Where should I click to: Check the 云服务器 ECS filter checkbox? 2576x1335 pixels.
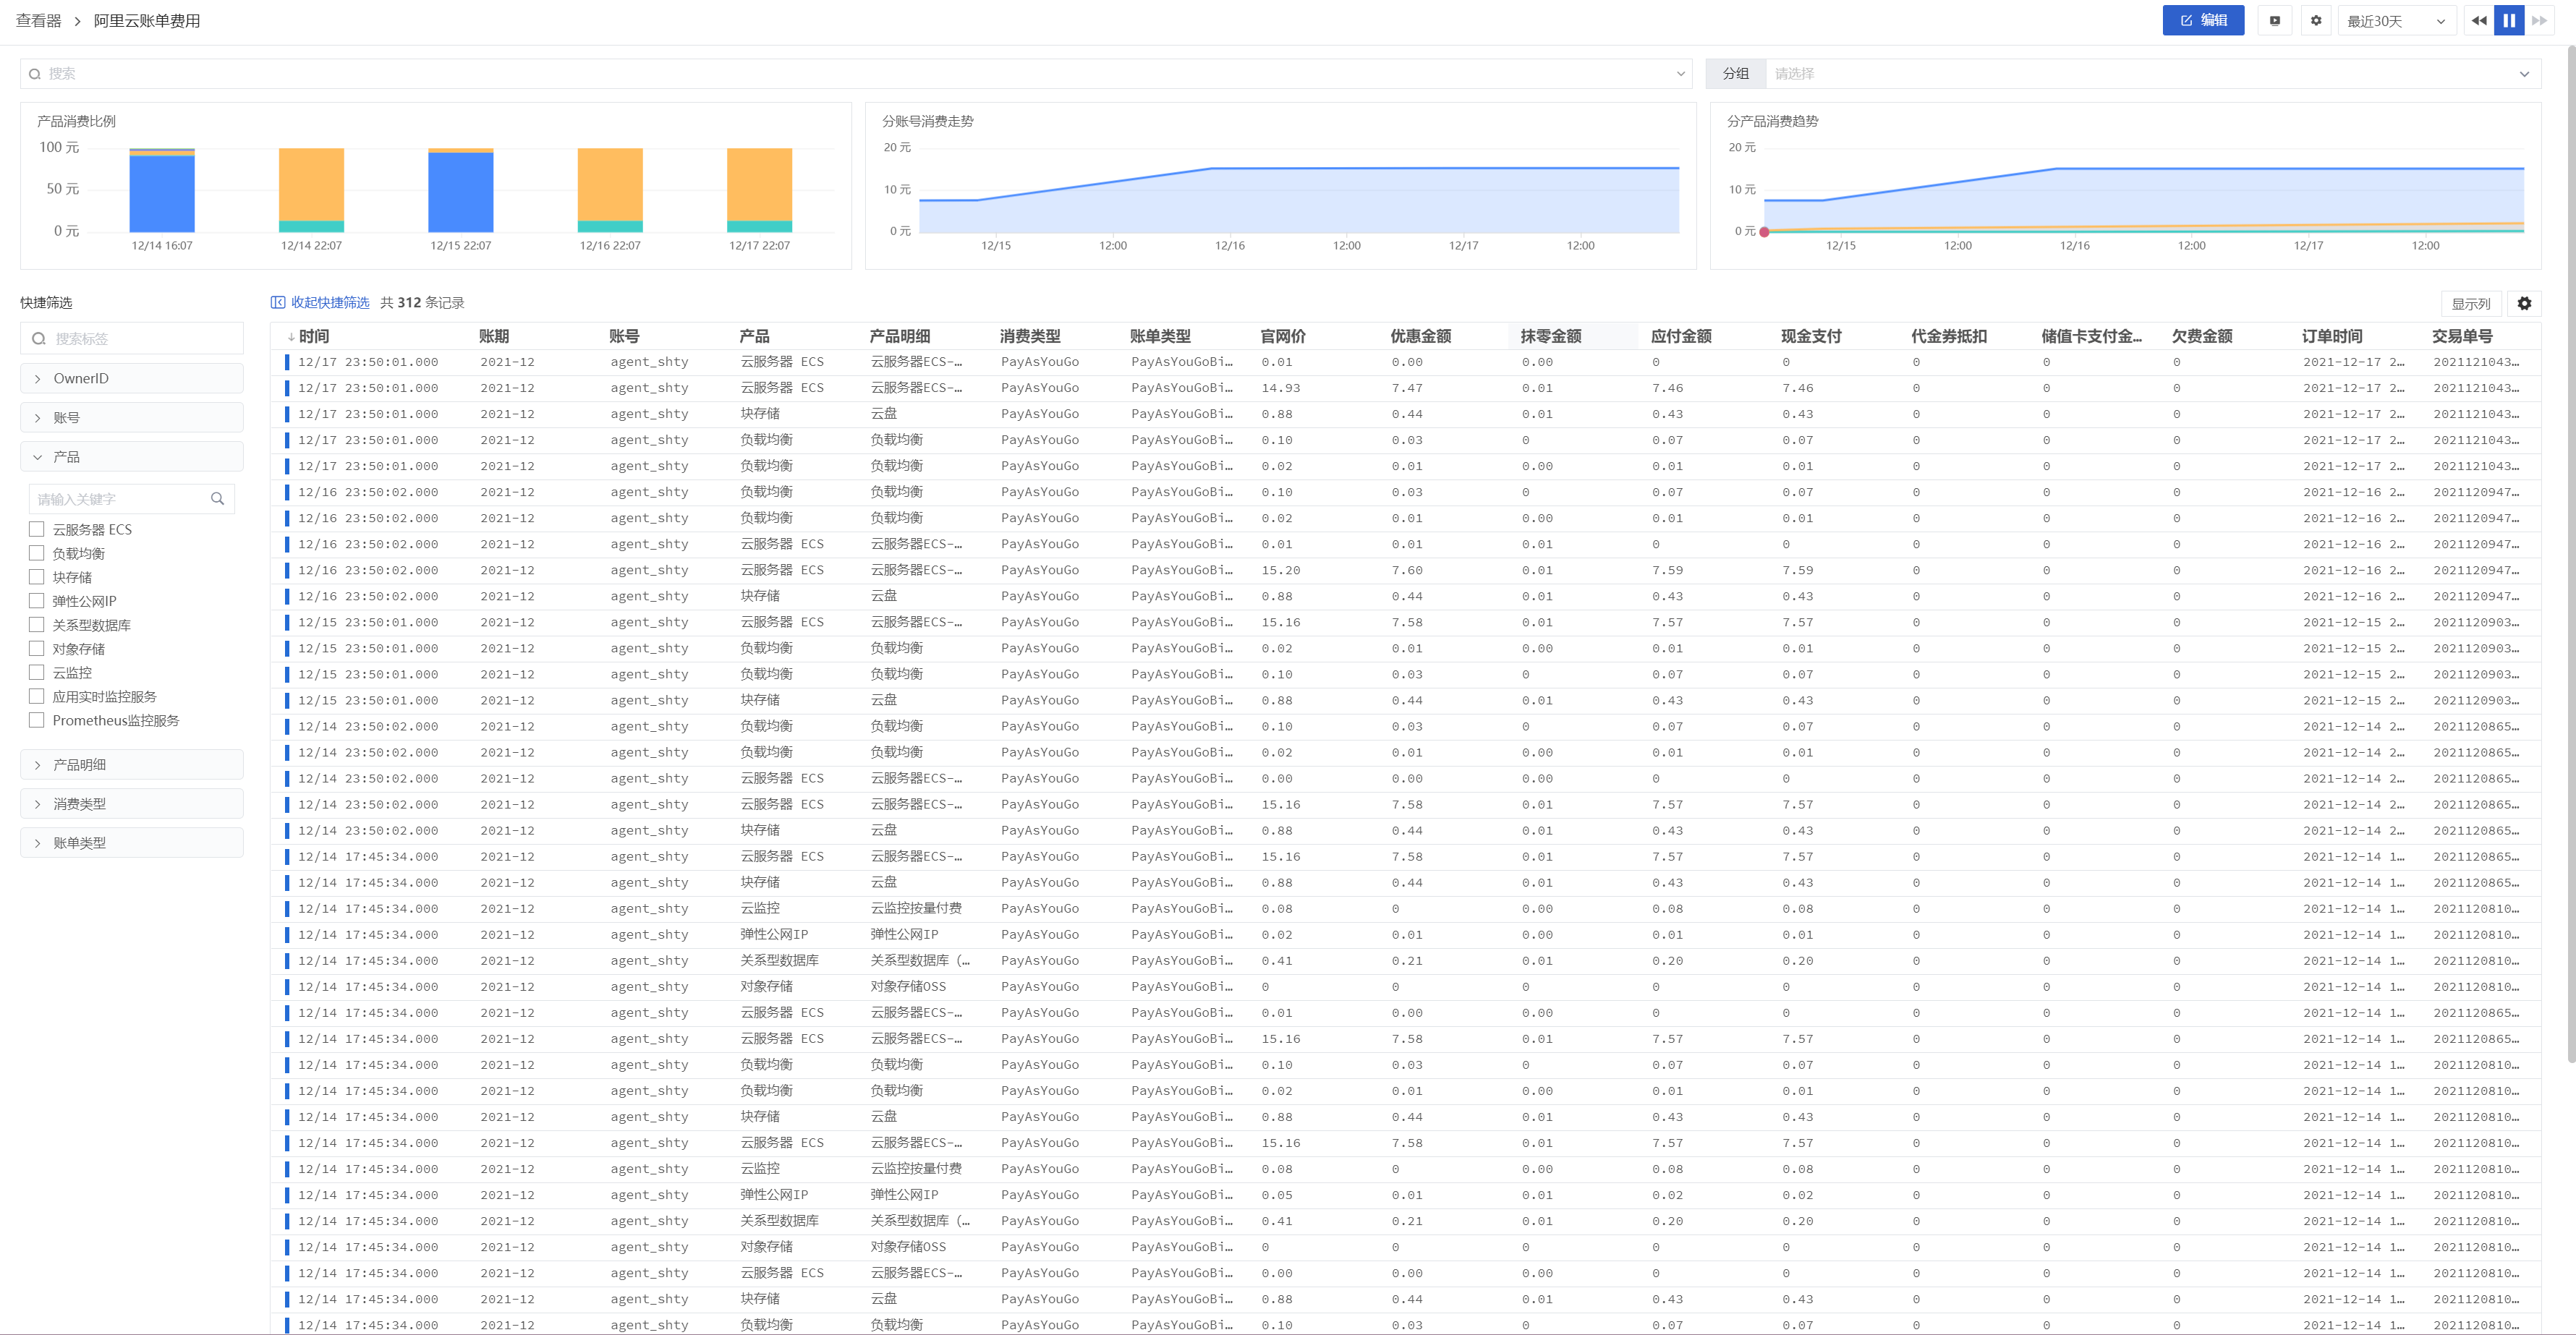[x=37, y=530]
